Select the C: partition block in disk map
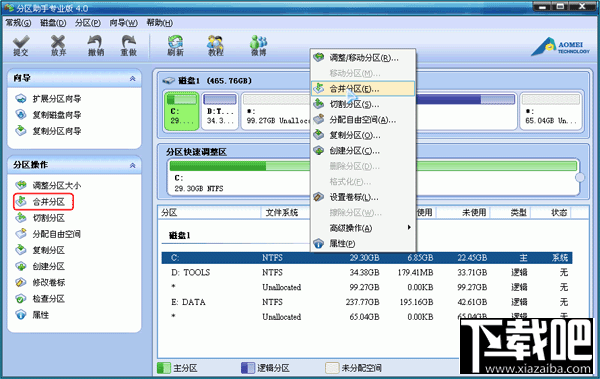This screenshot has width=600, height=379. (x=182, y=111)
